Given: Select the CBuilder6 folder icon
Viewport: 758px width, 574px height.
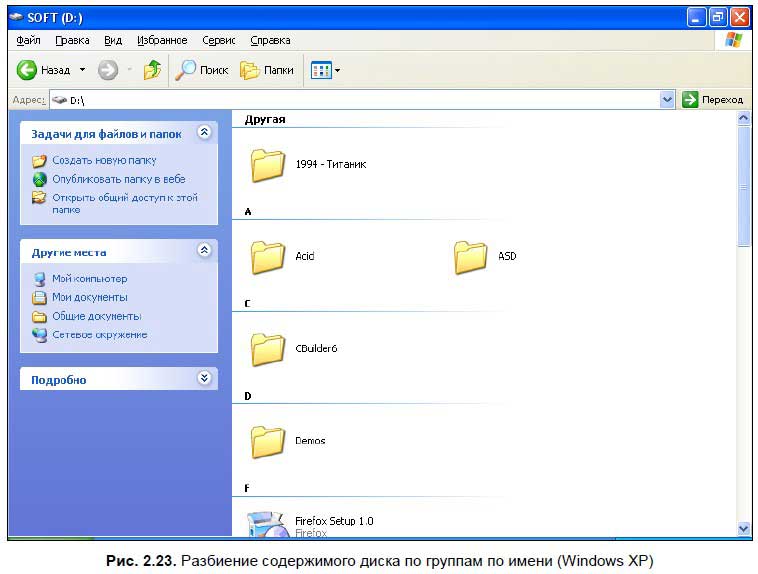Looking at the screenshot, I should tap(268, 349).
